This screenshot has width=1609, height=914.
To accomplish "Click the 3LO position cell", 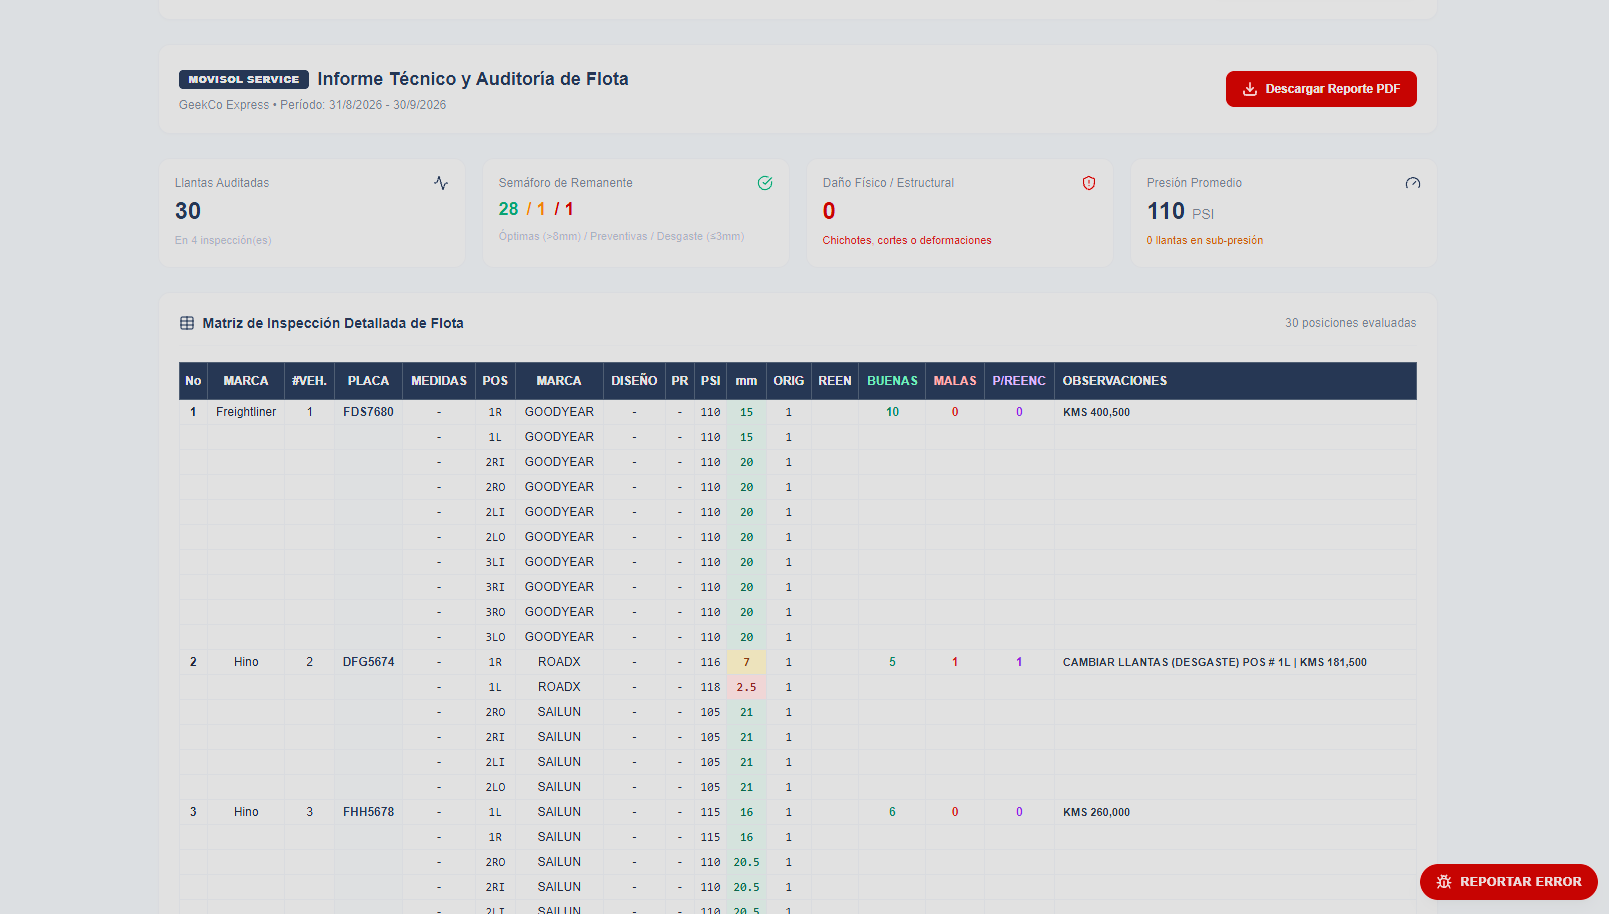I will [495, 637].
